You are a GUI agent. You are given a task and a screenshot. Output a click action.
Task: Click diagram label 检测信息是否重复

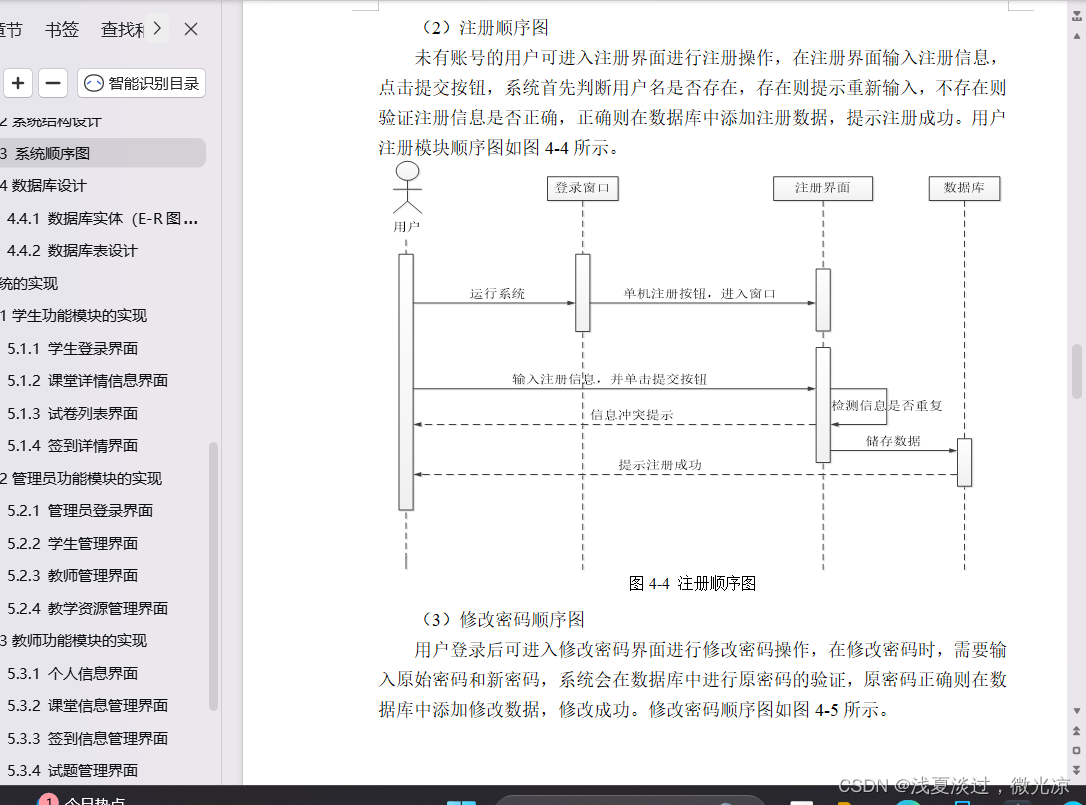pos(887,405)
